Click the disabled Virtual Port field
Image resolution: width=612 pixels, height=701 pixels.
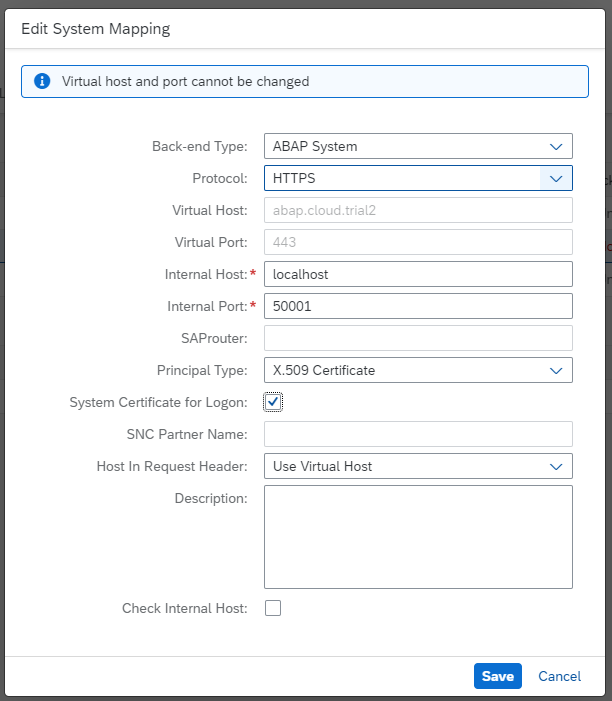click(418, 242)
